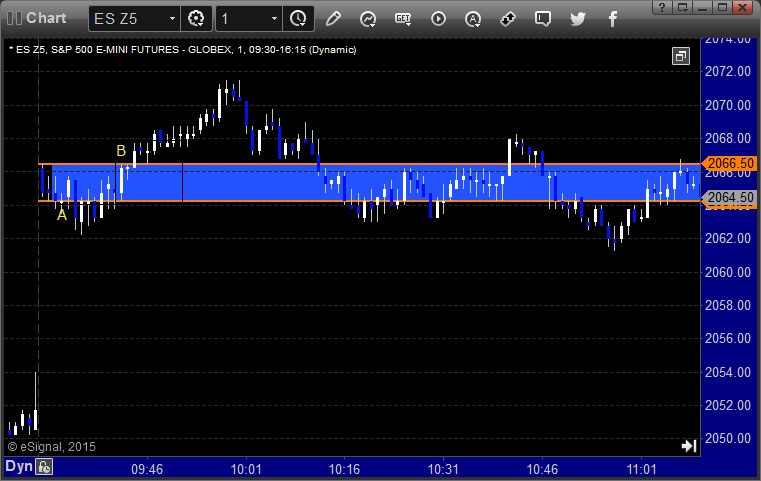The height and width of the screenshot is (481, 761).
Task: Click the GET indicator icon
Action: (403, 19)
